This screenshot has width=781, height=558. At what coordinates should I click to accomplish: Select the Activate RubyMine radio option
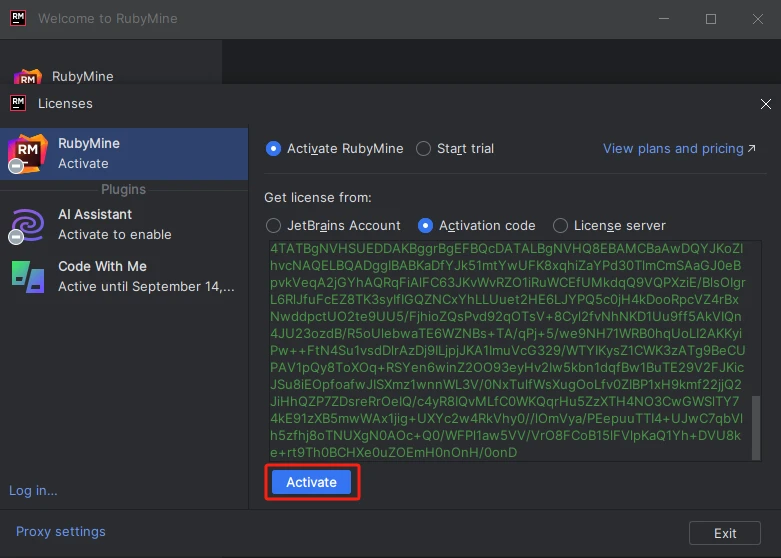point(274,149)
